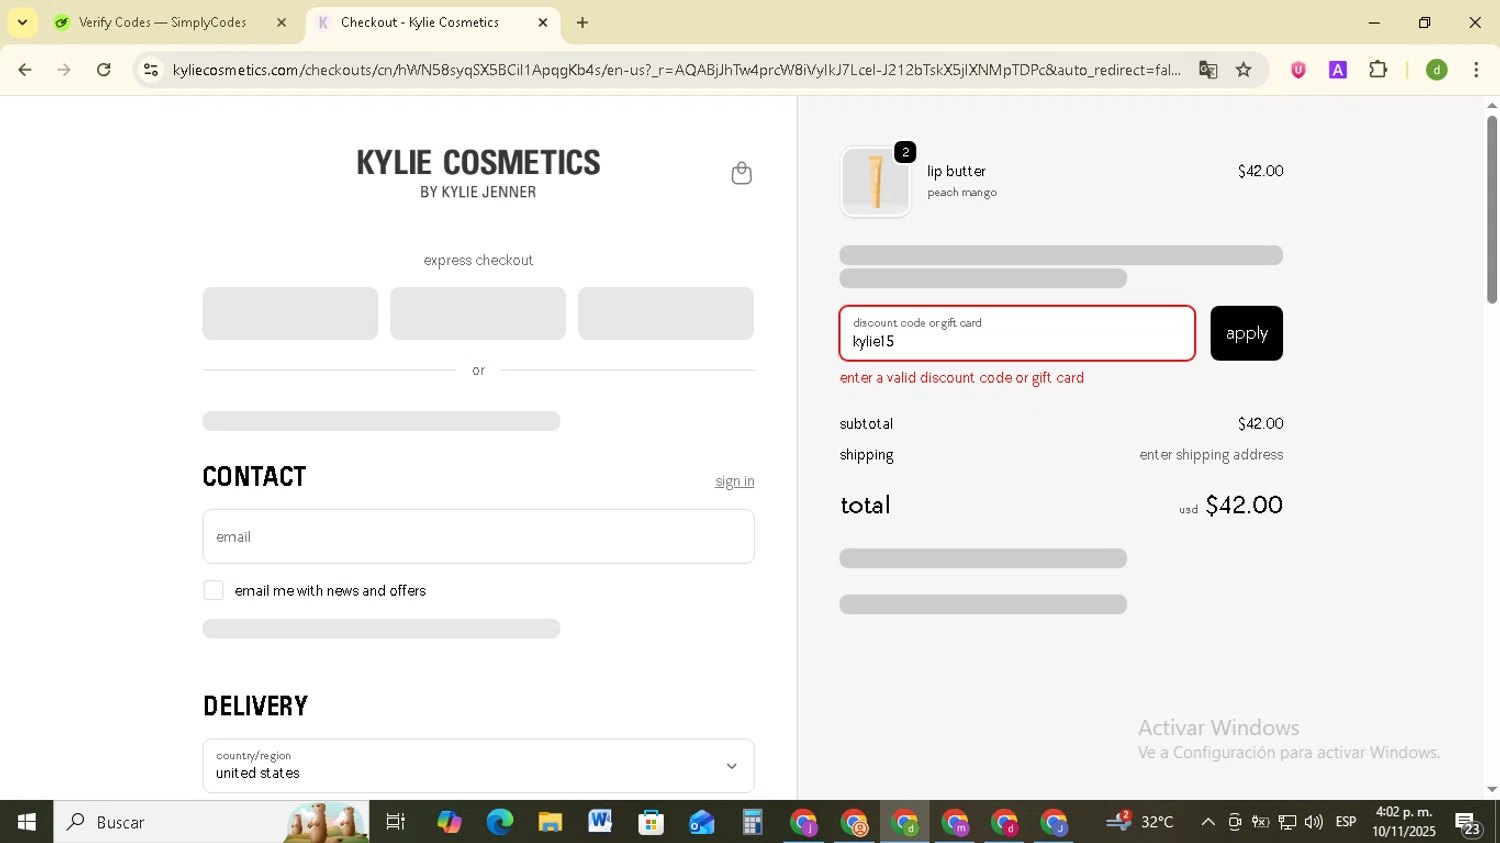Image resolution: width=1500 pixels, height=843 pixels.
Task: Bookmark this page with the star icon
Action: pyautogui.click(x=1243, y=70)
